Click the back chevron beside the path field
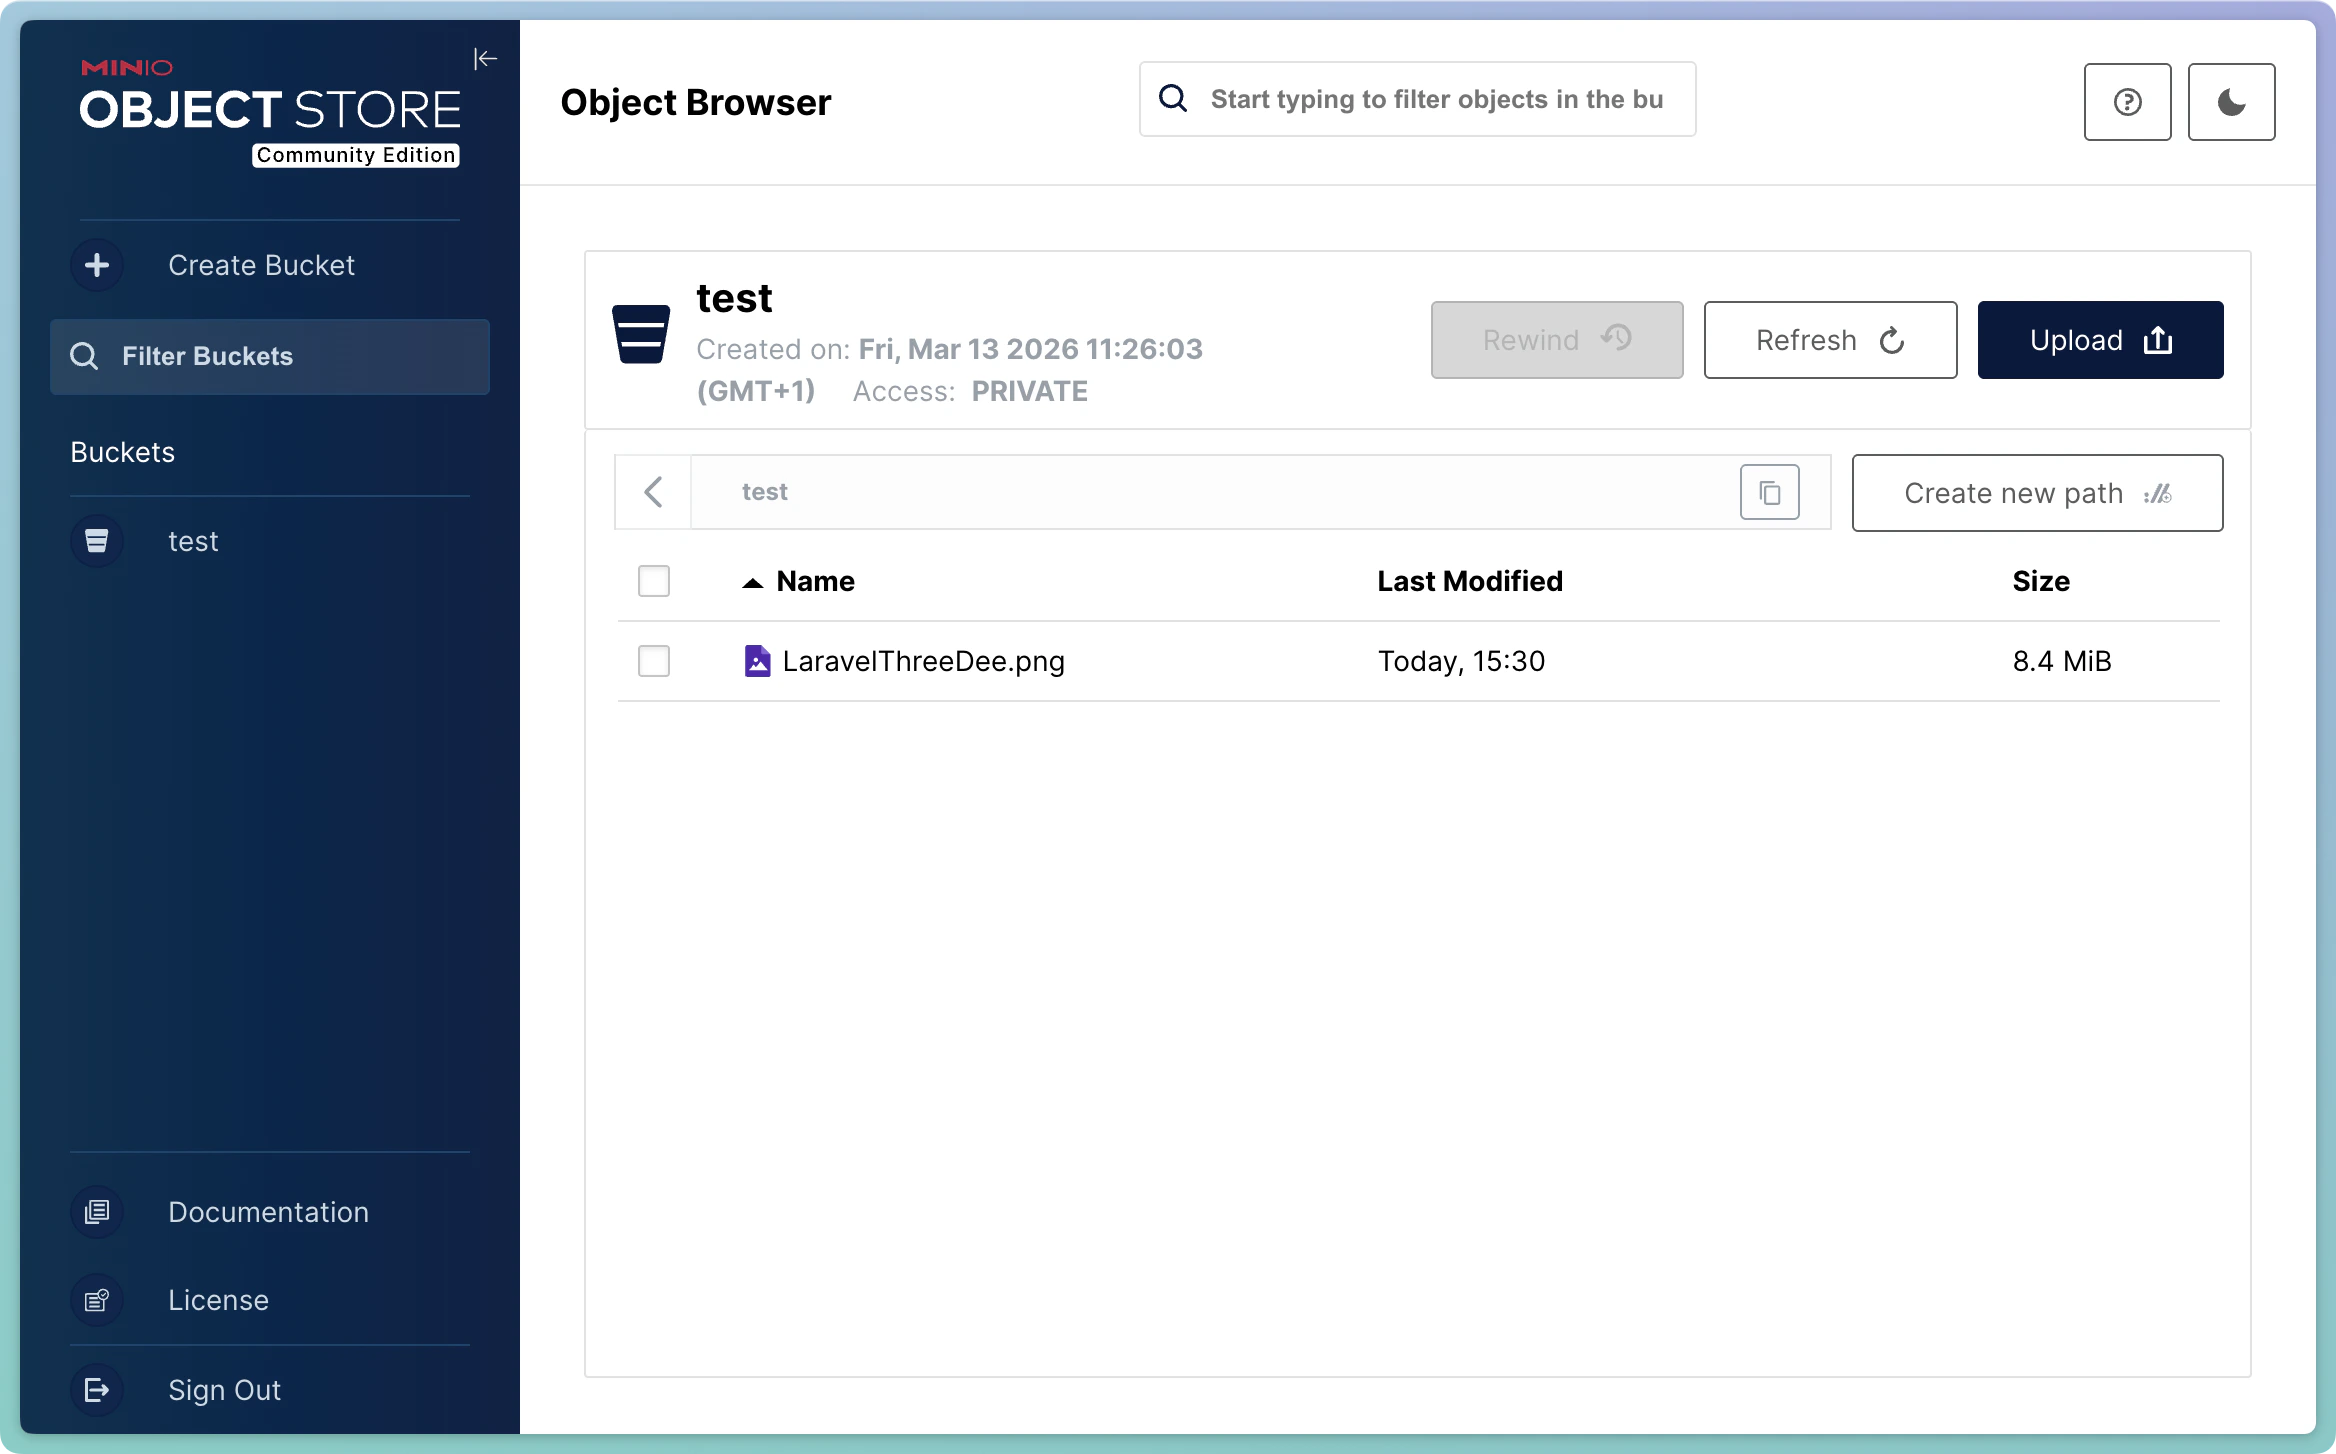2336x1454 pixels. [x=653, y=491]
